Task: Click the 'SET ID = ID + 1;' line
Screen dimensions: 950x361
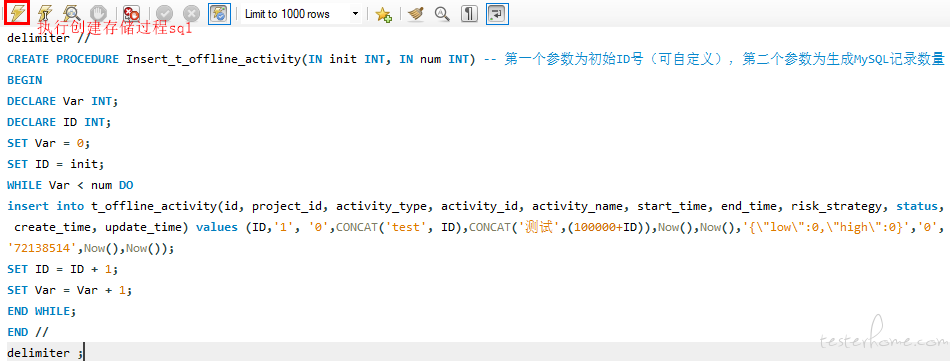Action: tap(63, 269)
